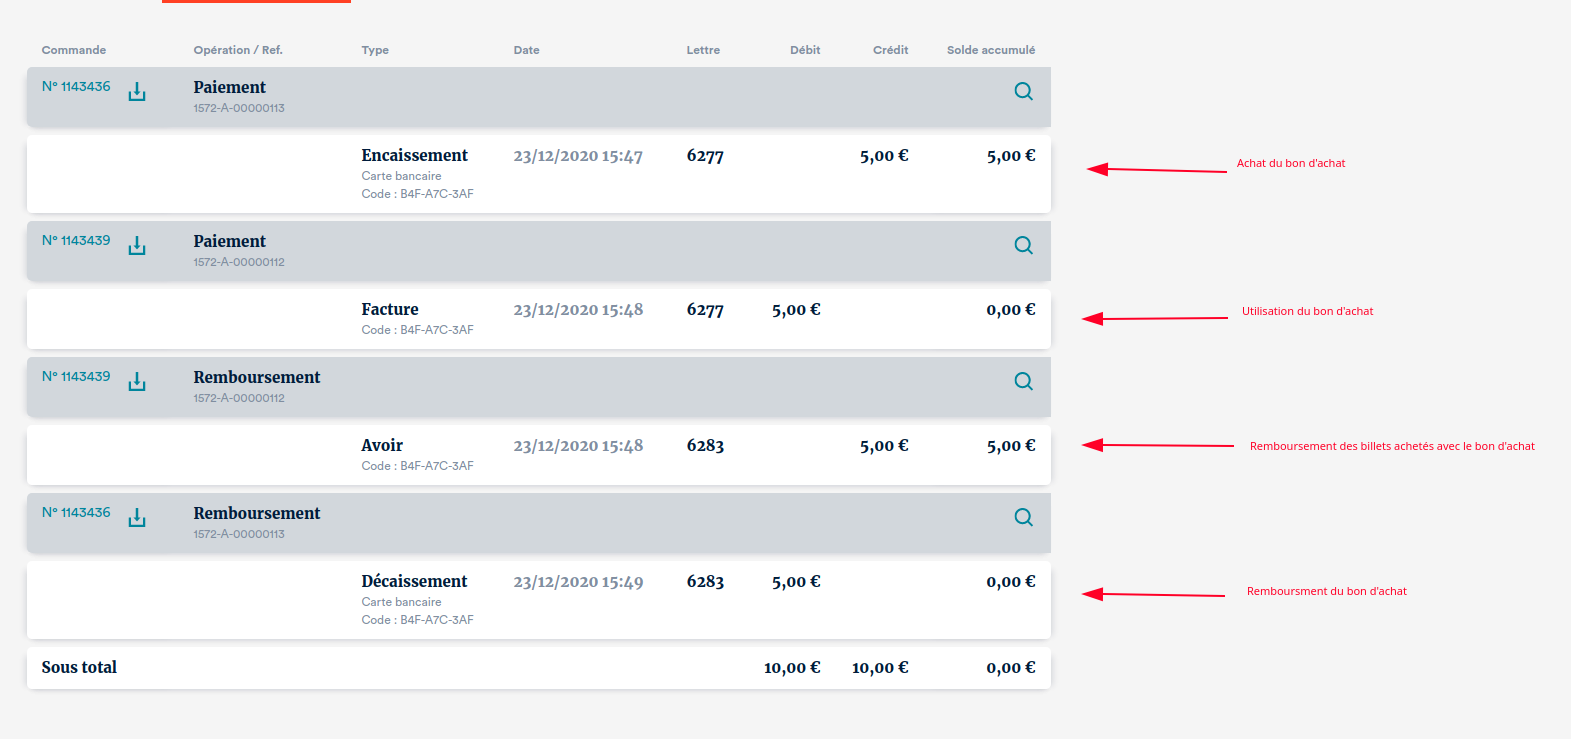Open magnifier on Remboursement 1572-A-00000113 row
Image resolution: width=1571 pixels, height=739 pixels.
(1023, 517)
